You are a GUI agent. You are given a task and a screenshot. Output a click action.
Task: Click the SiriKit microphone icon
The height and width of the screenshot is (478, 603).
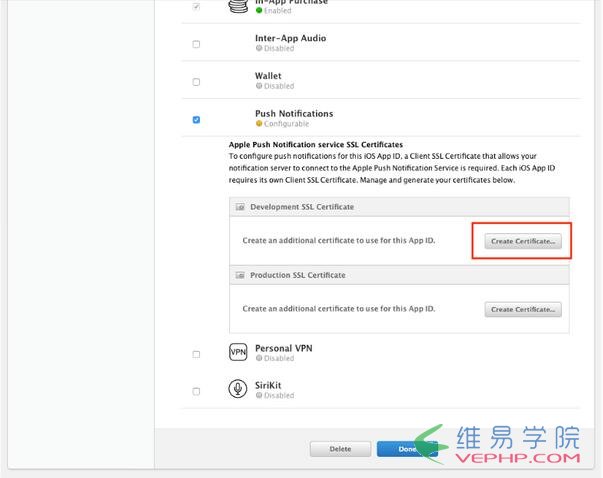click(238, 389)
